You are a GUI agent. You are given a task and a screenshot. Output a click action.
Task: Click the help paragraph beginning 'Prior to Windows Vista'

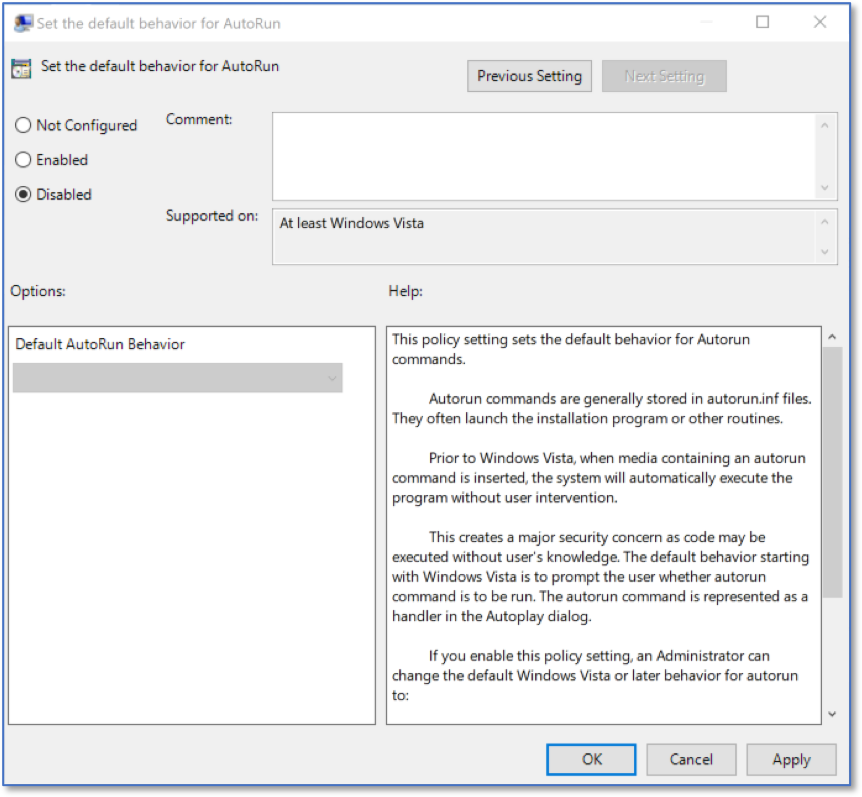tap(599, 478)
